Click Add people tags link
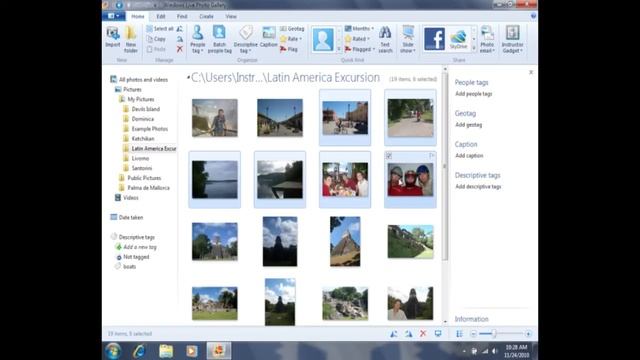 click(473, 94)
